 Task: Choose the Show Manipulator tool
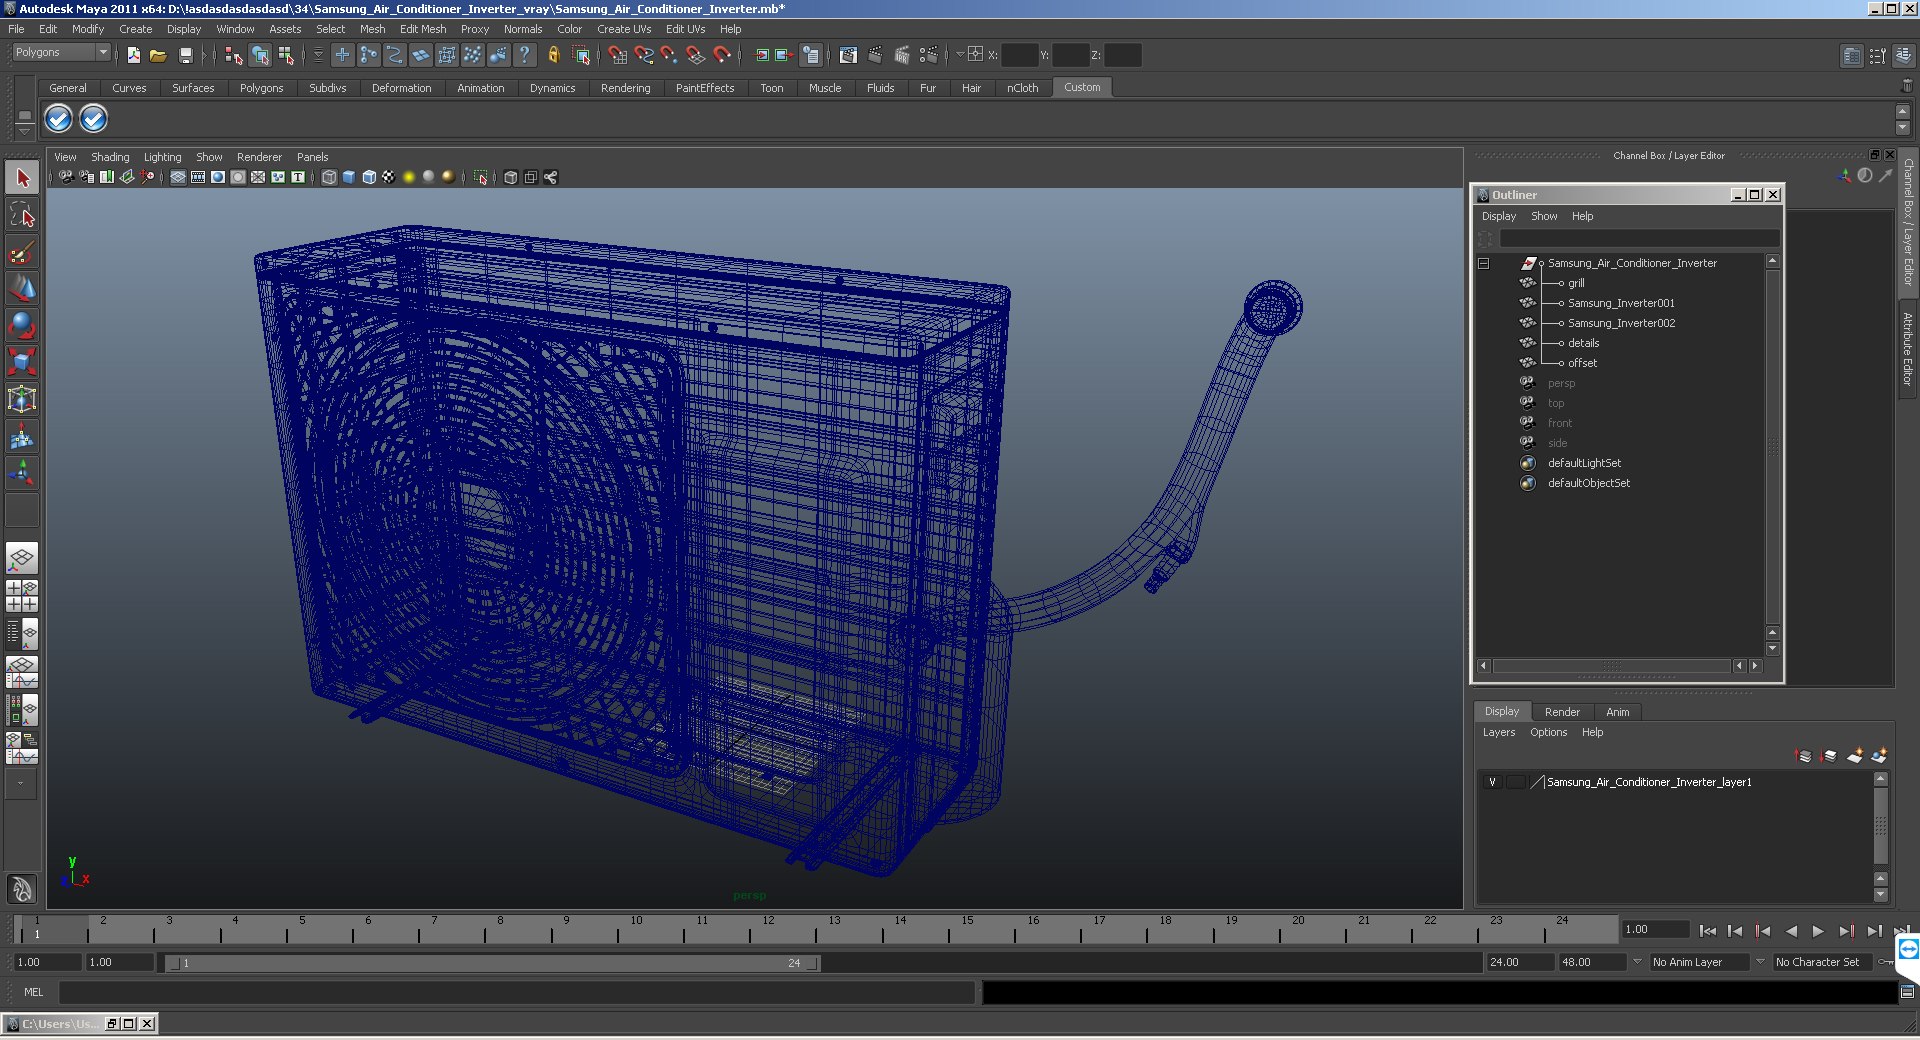tap(22, 473)
